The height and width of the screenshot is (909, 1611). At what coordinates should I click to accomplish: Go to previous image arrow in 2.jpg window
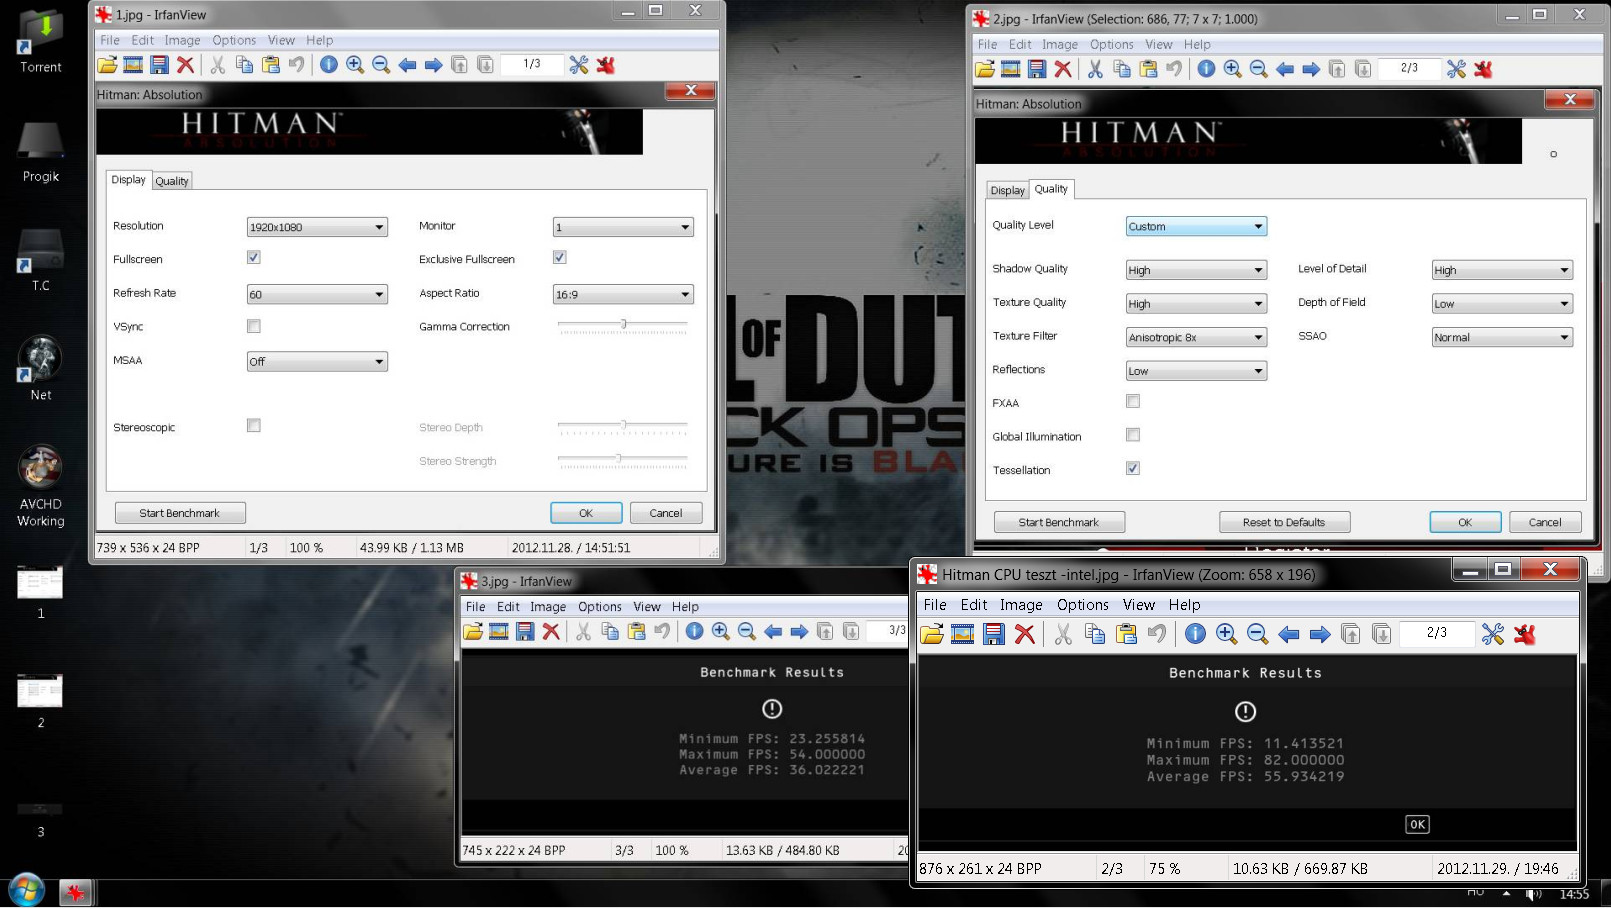[x=1285, y=69]
